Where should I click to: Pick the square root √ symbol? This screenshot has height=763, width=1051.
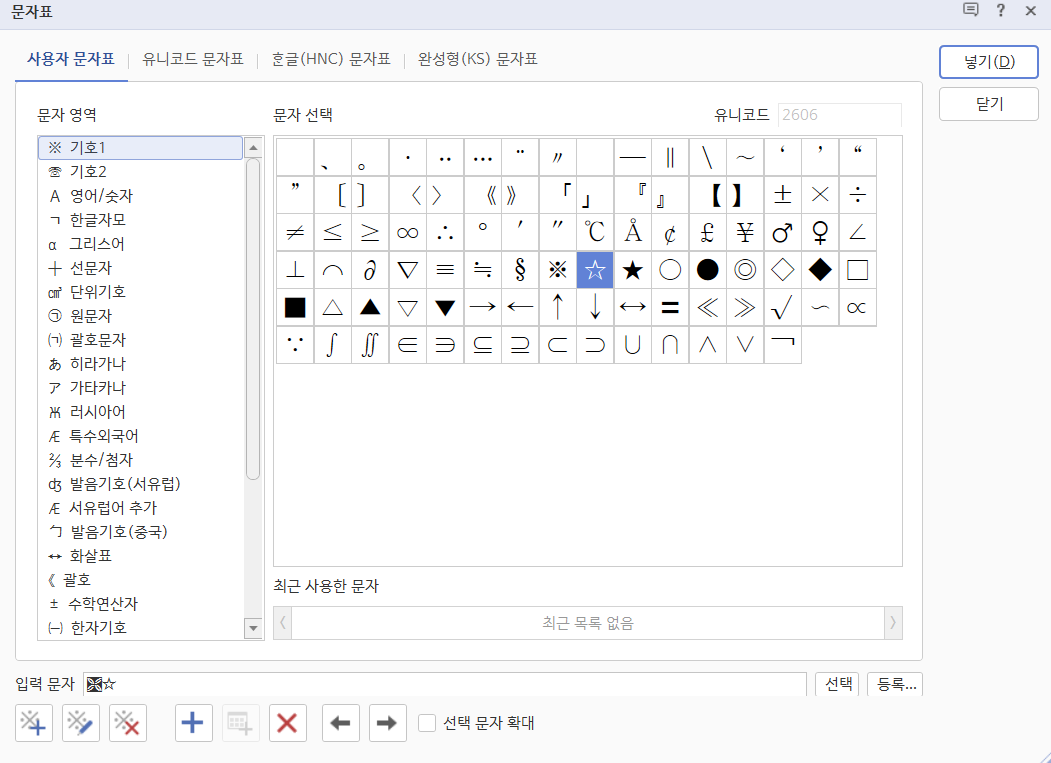[782, 308]
